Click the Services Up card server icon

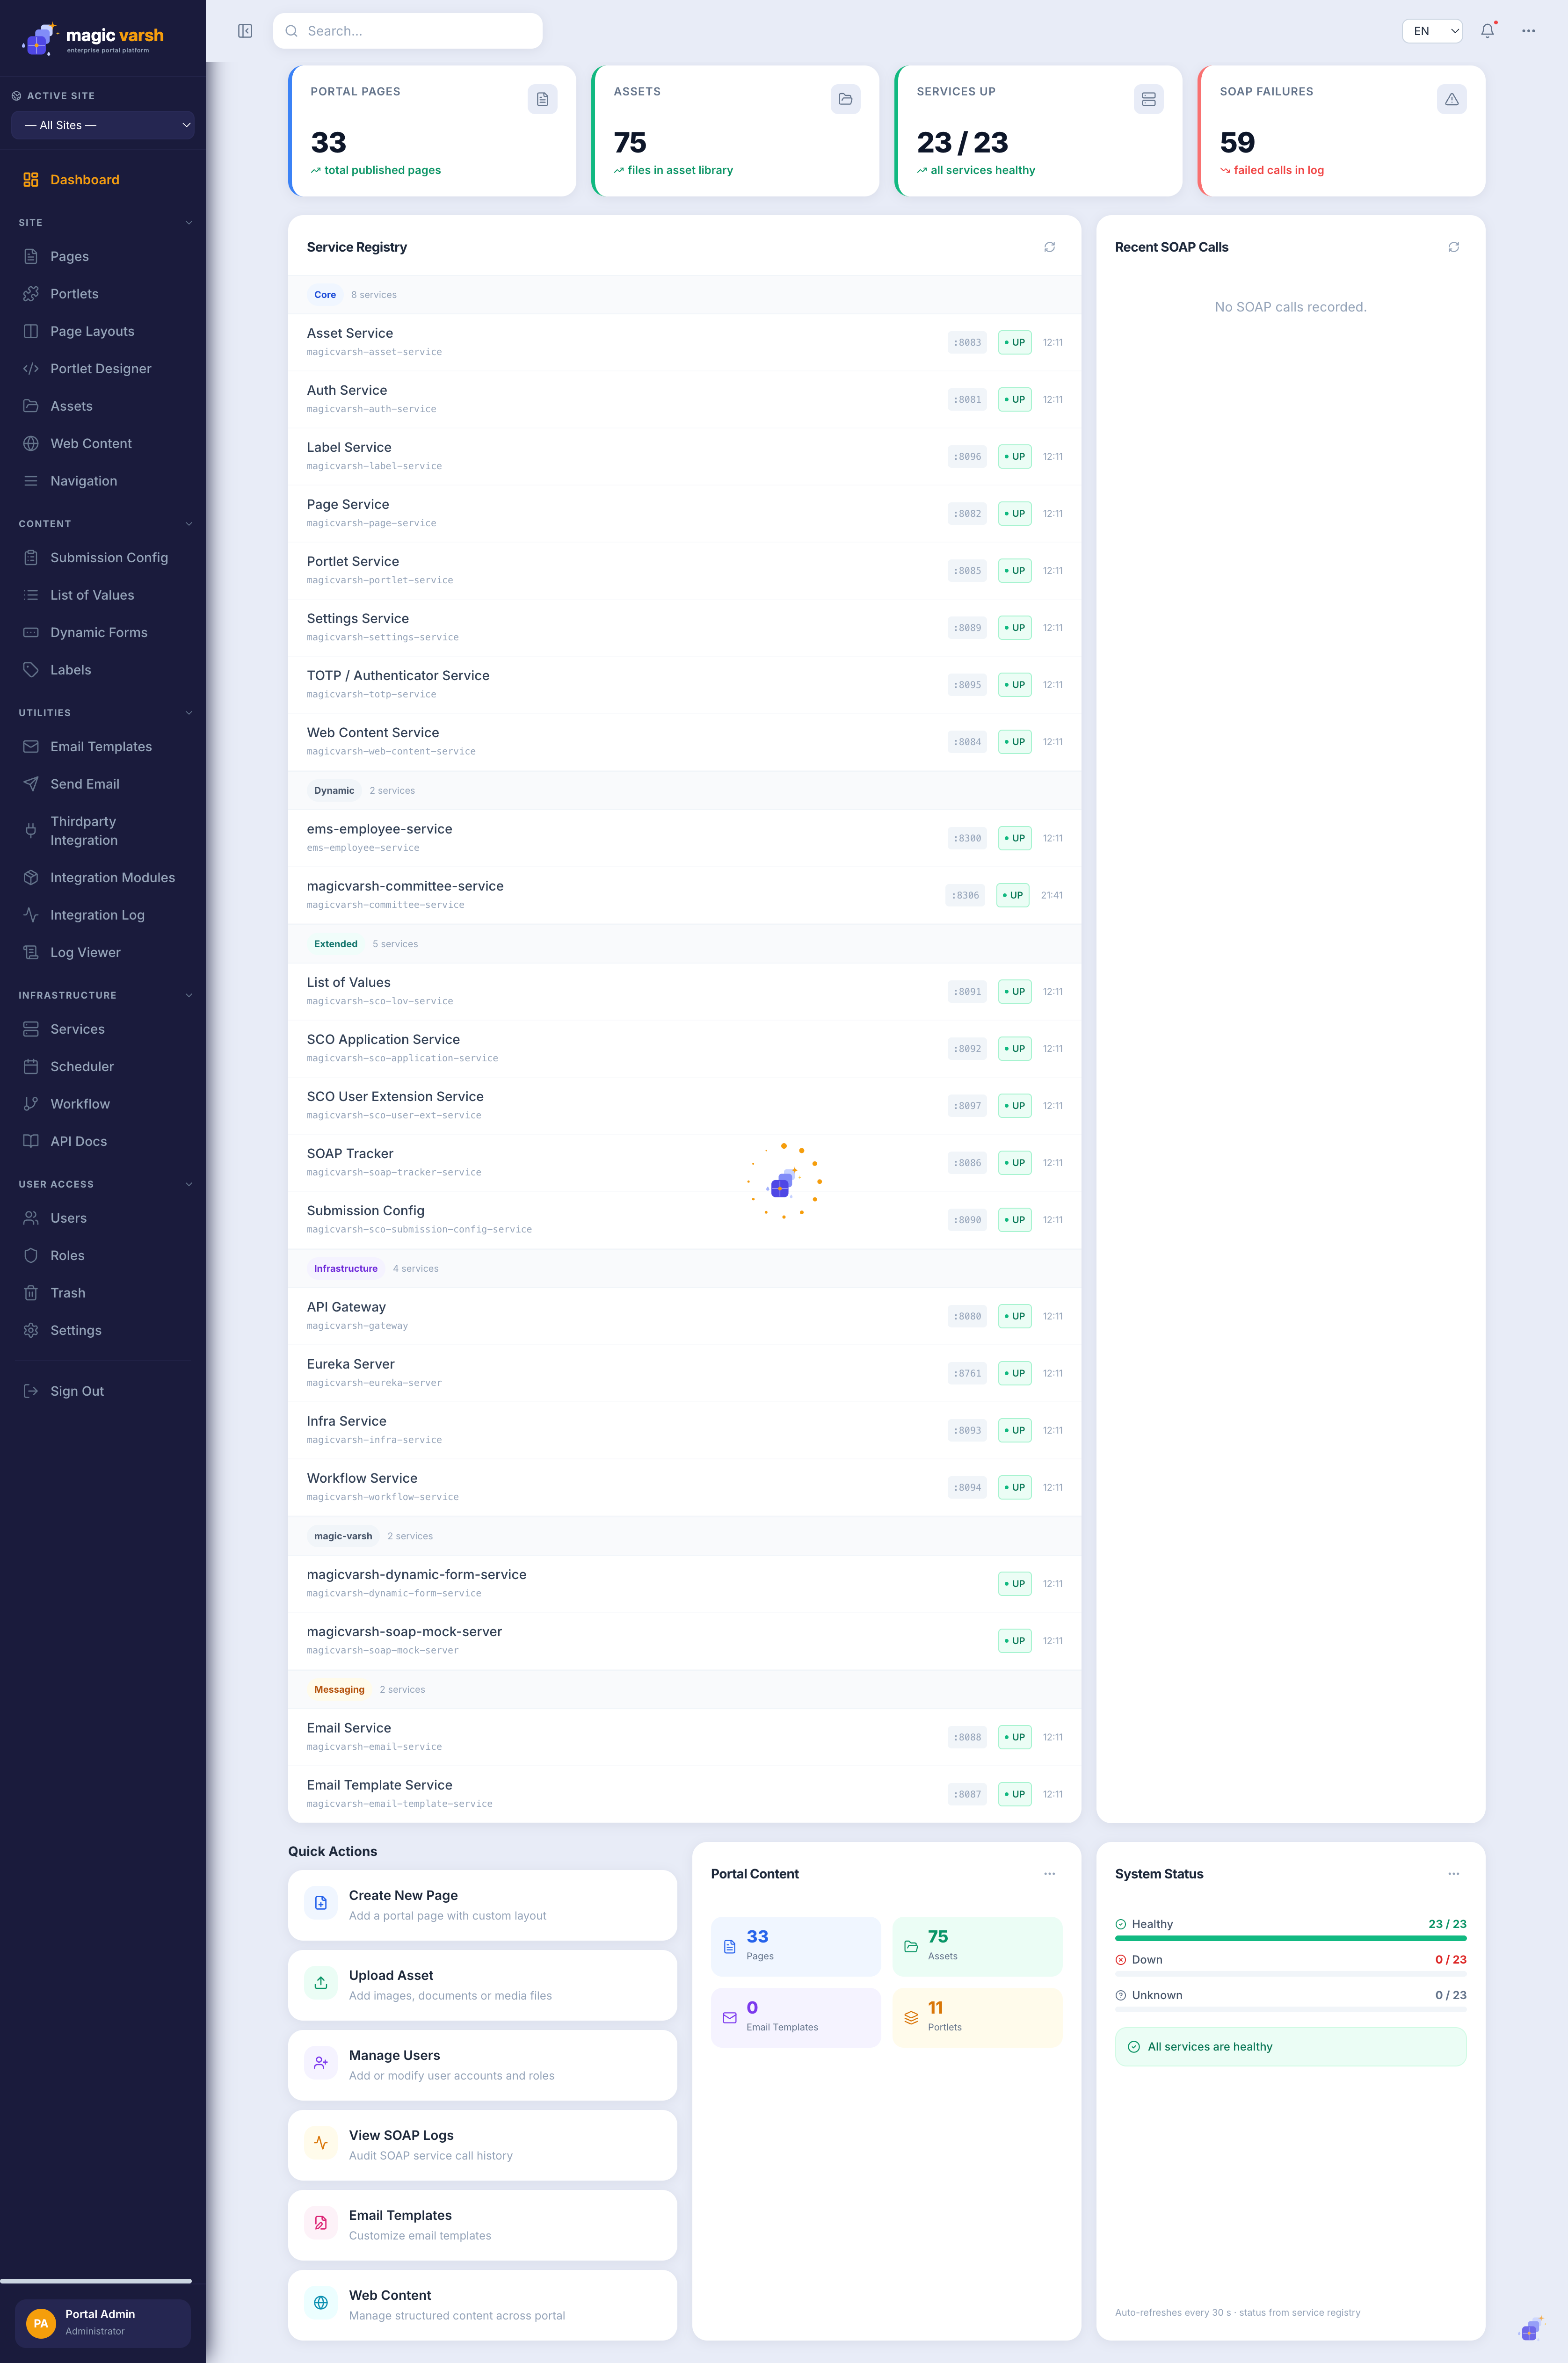[x=1148, y=99]
